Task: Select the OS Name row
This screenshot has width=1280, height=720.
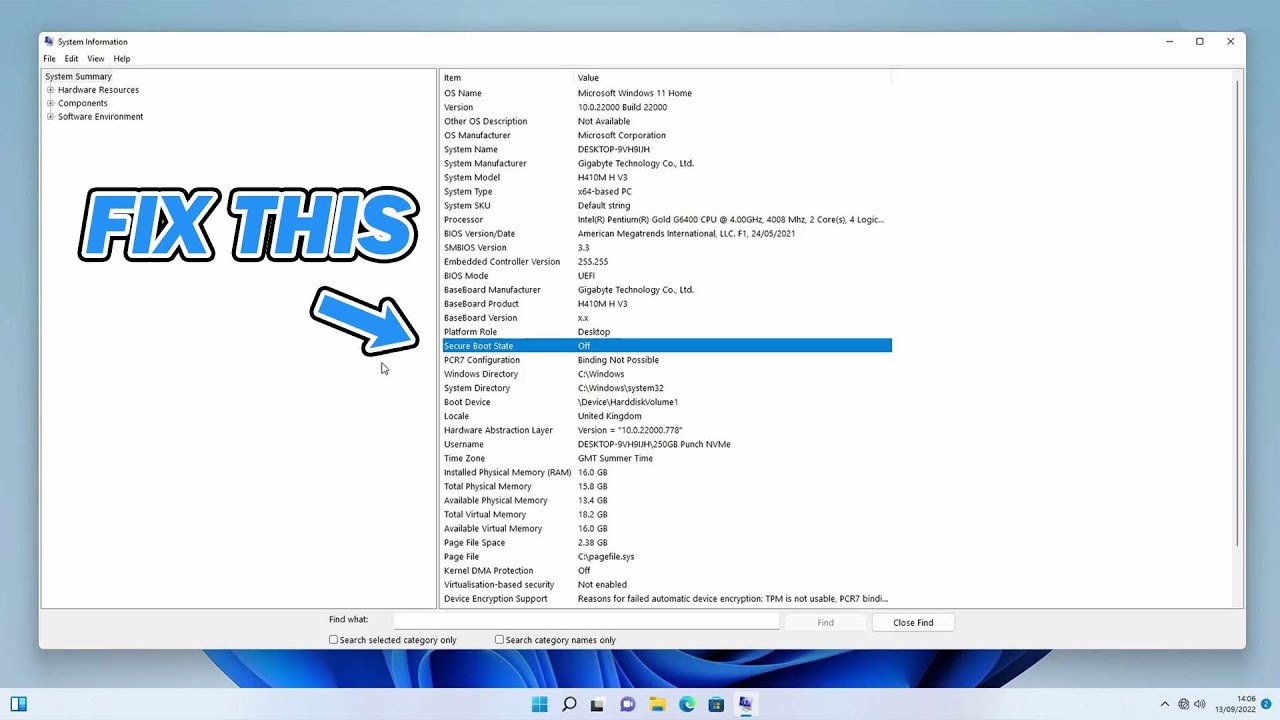Action: [667, 93]
